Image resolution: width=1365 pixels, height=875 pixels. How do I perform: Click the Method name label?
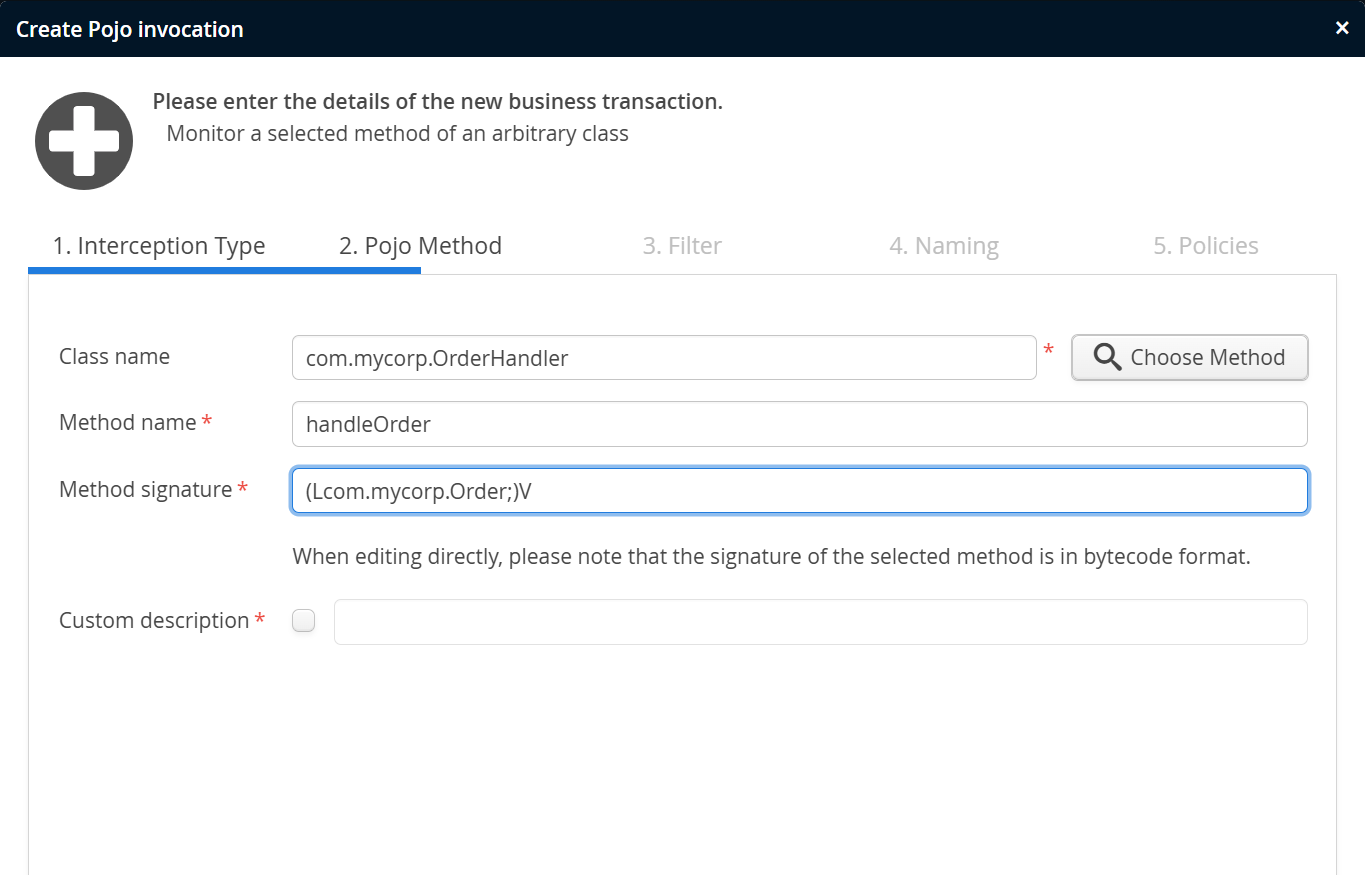click(128, 423)
